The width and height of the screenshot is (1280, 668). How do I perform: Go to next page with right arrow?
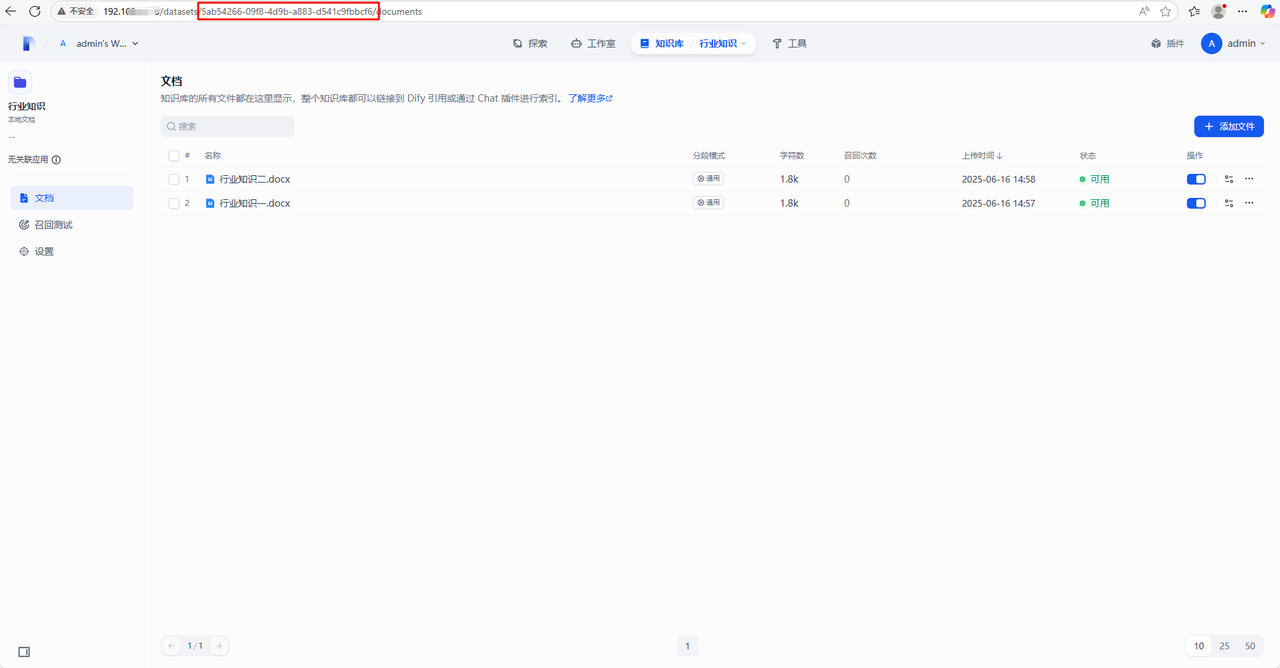(219, 646)
